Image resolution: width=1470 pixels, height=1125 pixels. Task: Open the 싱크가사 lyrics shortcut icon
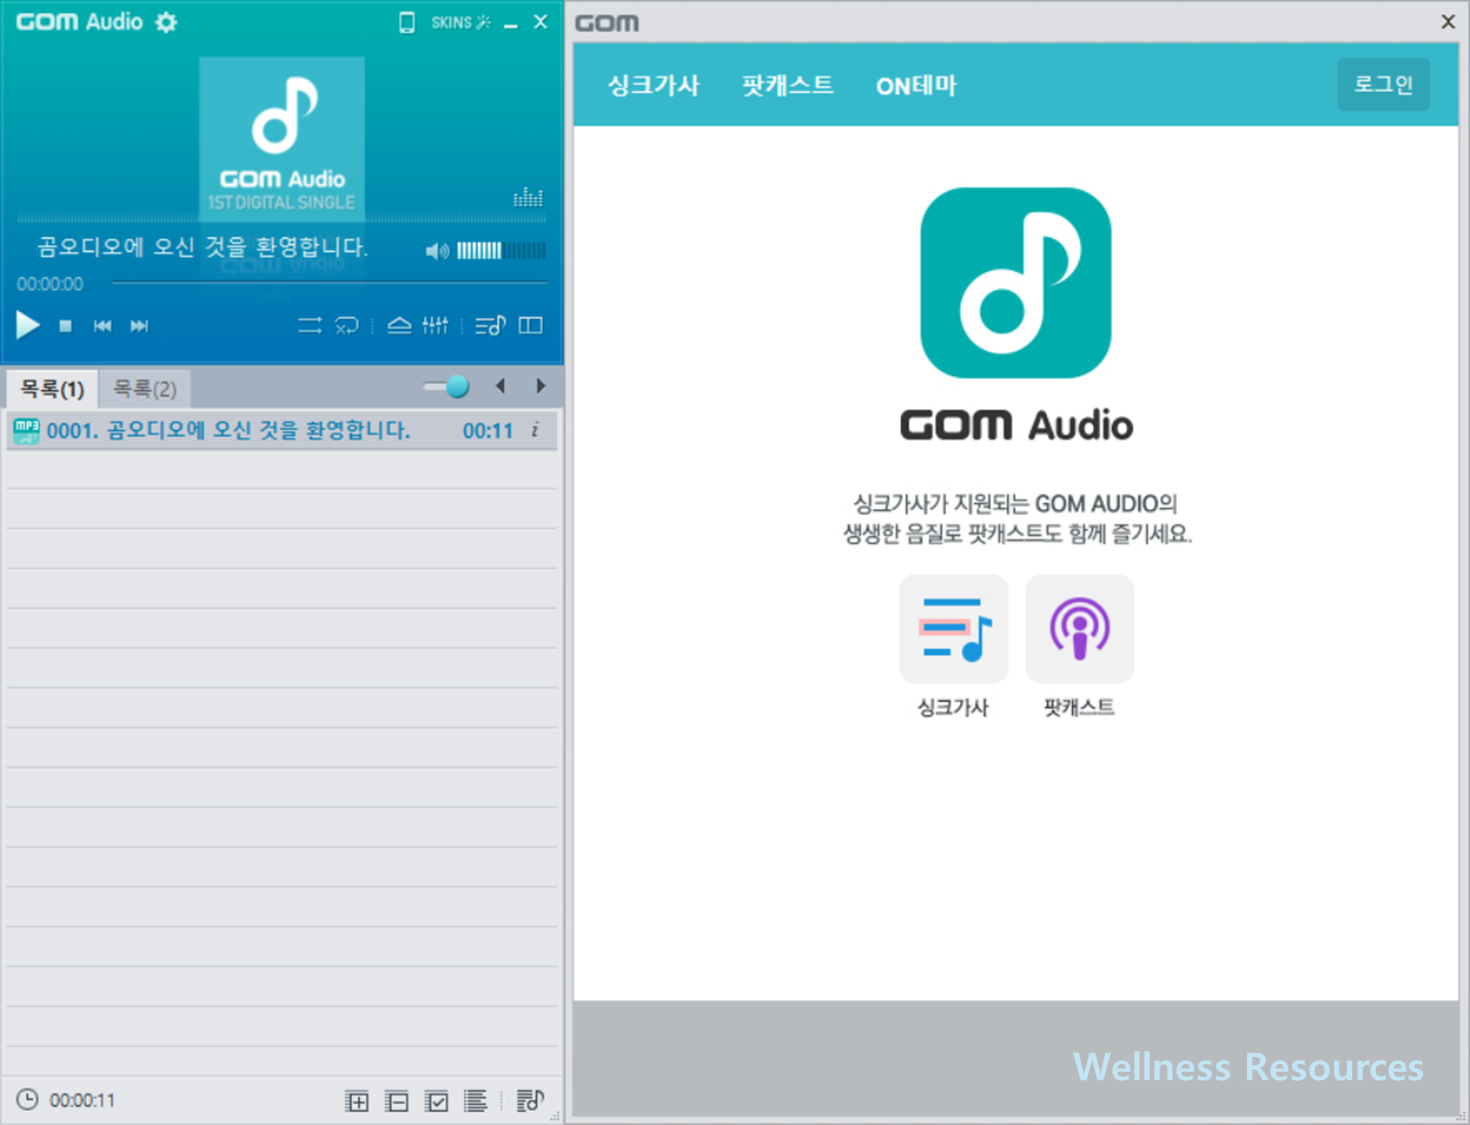coord(954,629)
